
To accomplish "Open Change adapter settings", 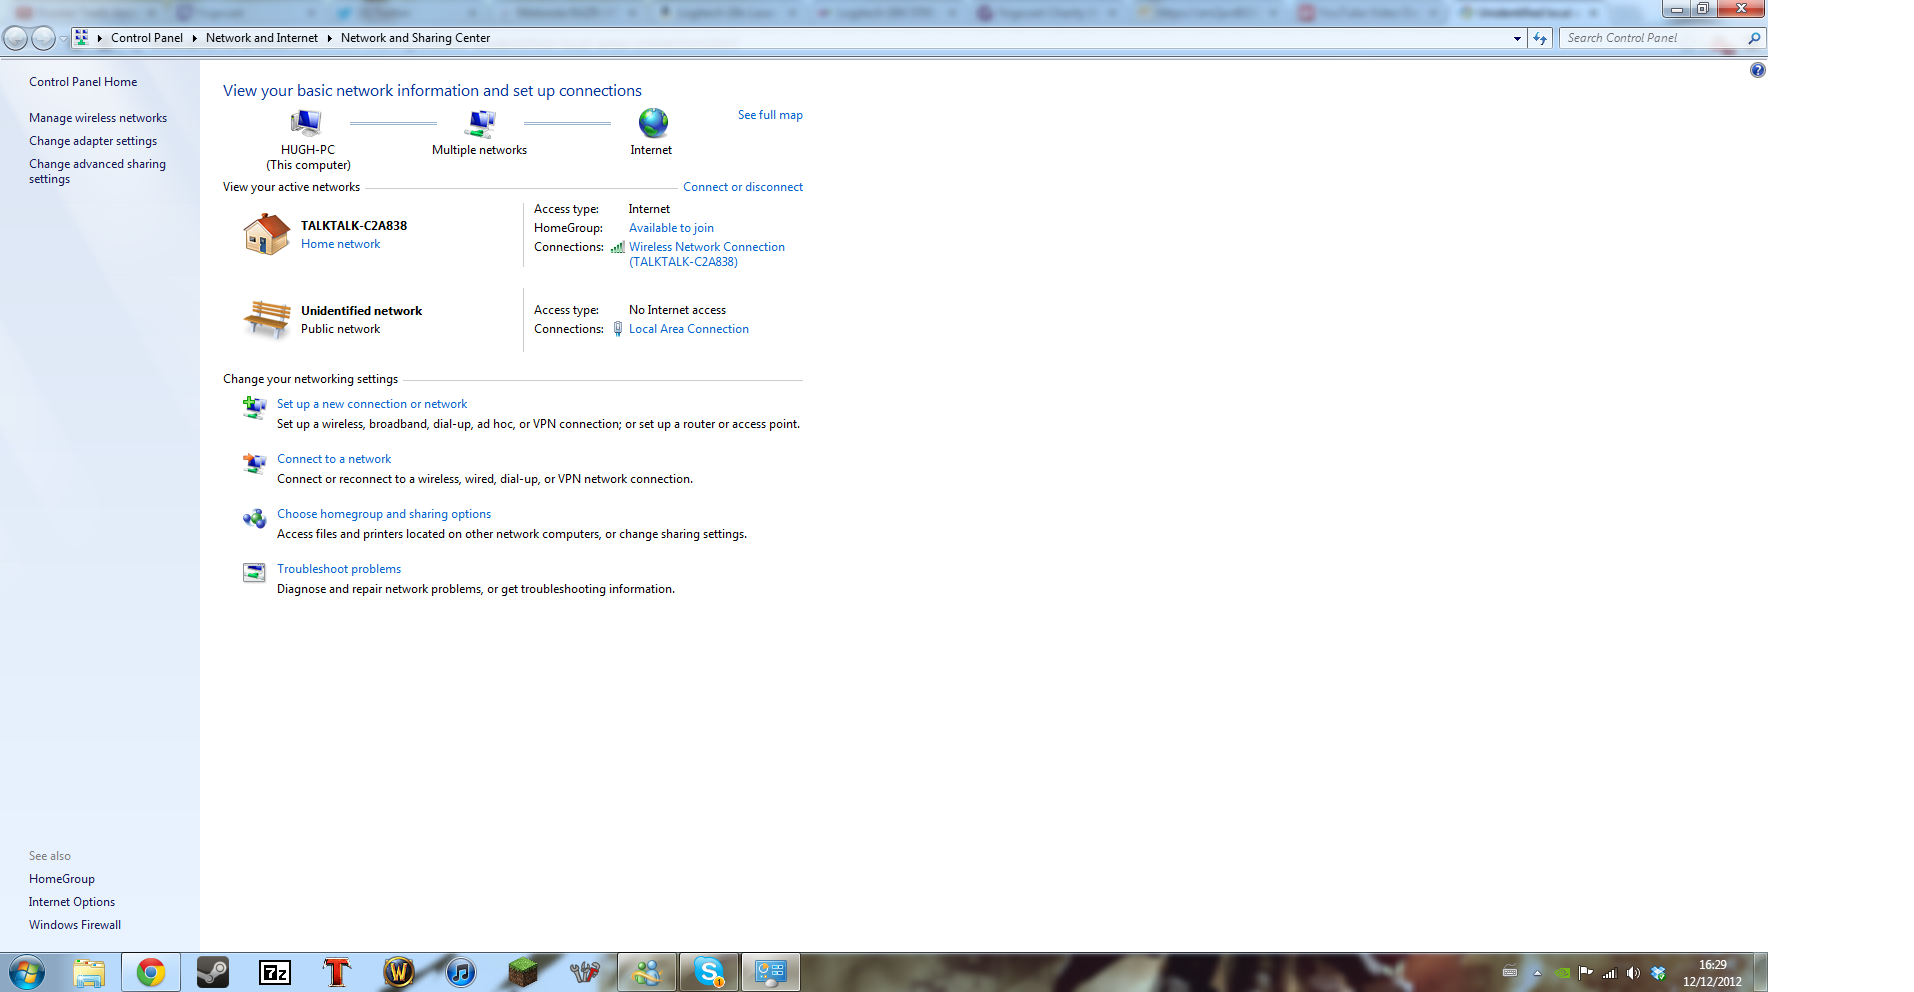I will (93, 141).
